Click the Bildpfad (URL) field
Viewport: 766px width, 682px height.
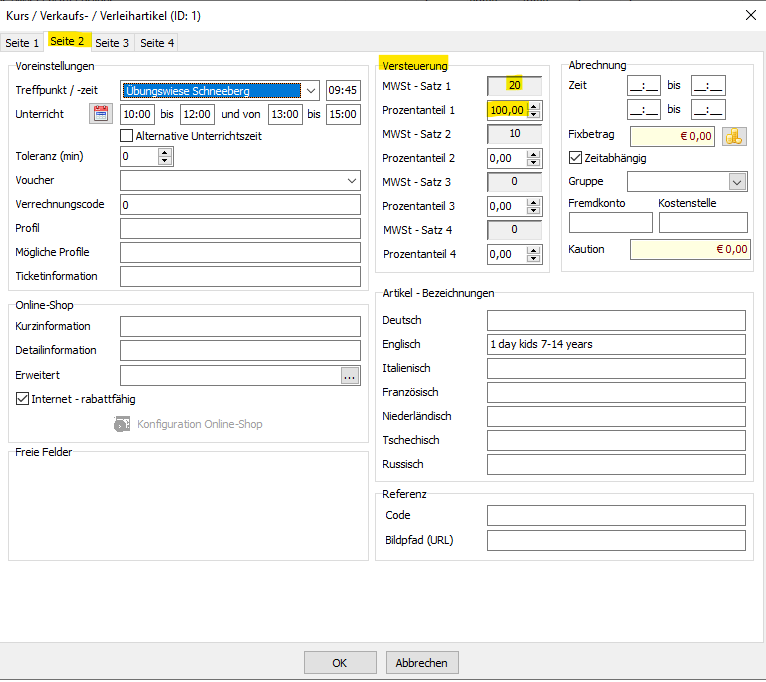[617, 540]
